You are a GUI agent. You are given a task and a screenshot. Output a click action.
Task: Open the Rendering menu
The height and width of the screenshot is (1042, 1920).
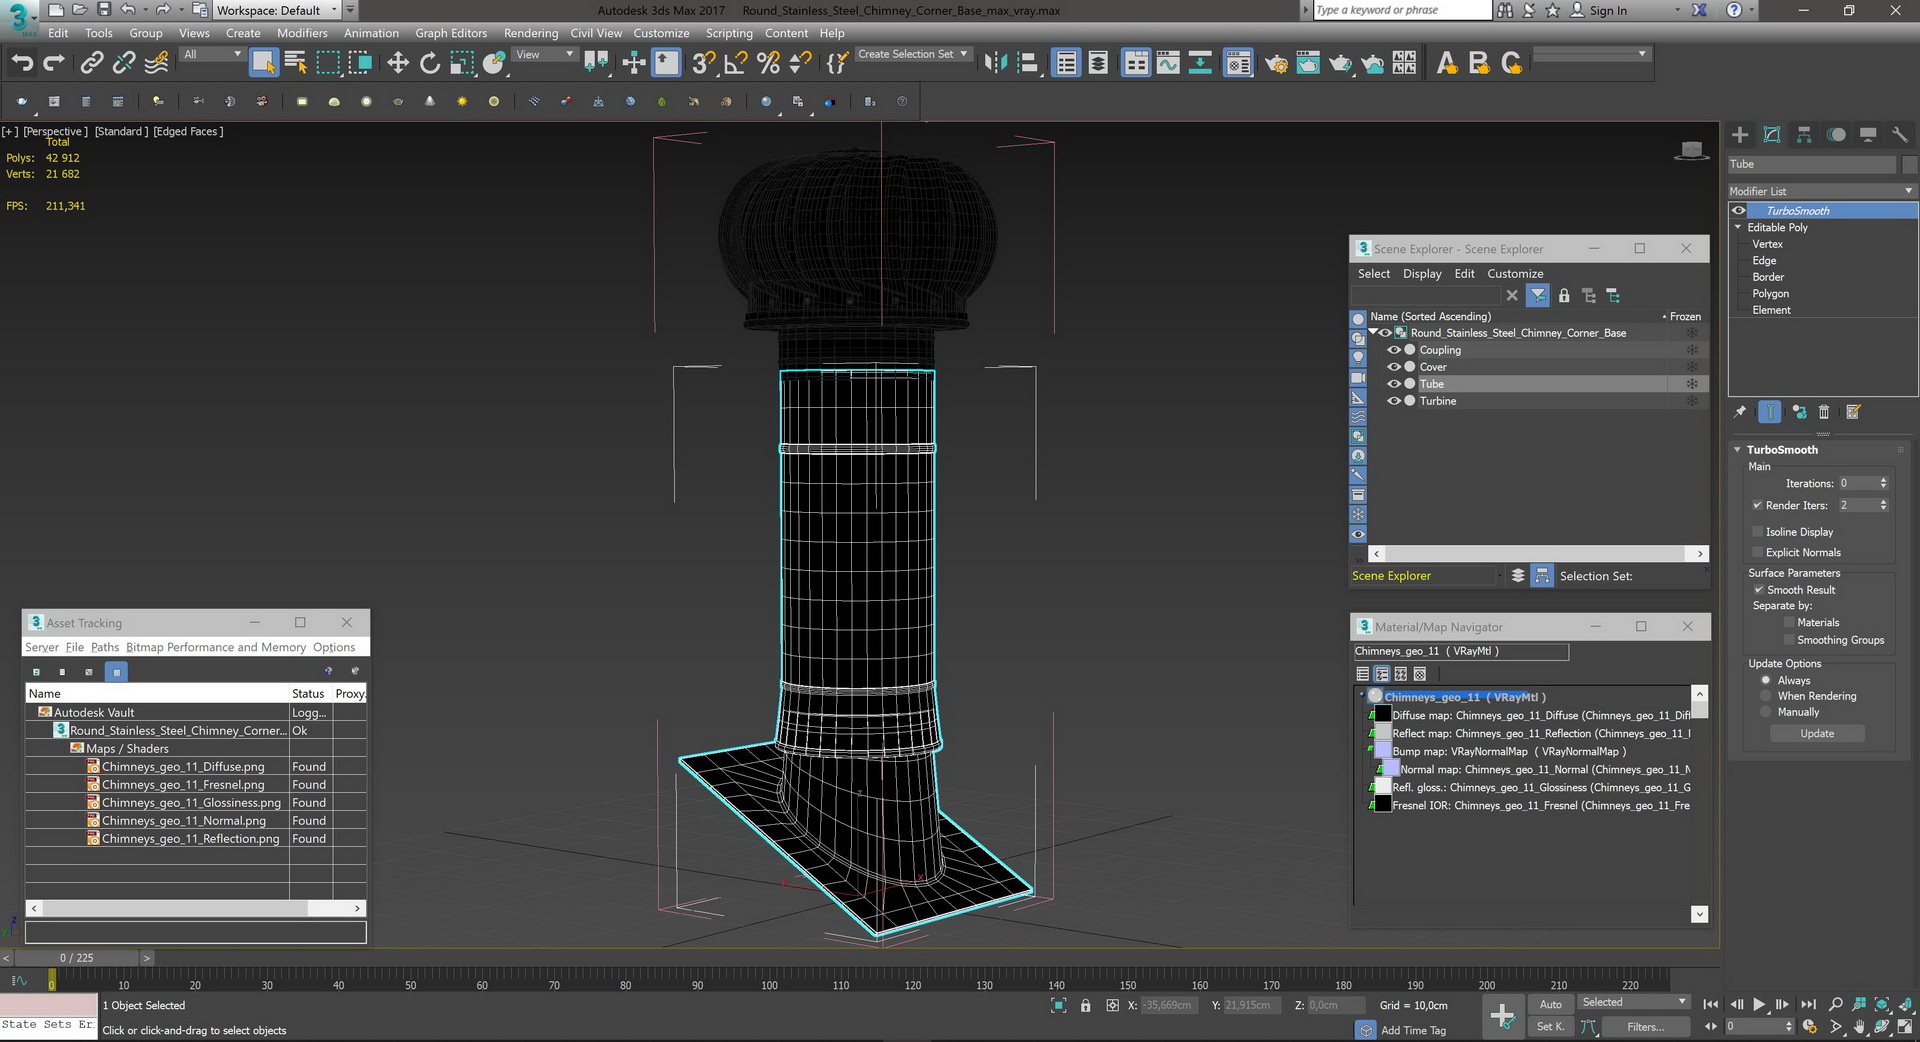point(530,33)
